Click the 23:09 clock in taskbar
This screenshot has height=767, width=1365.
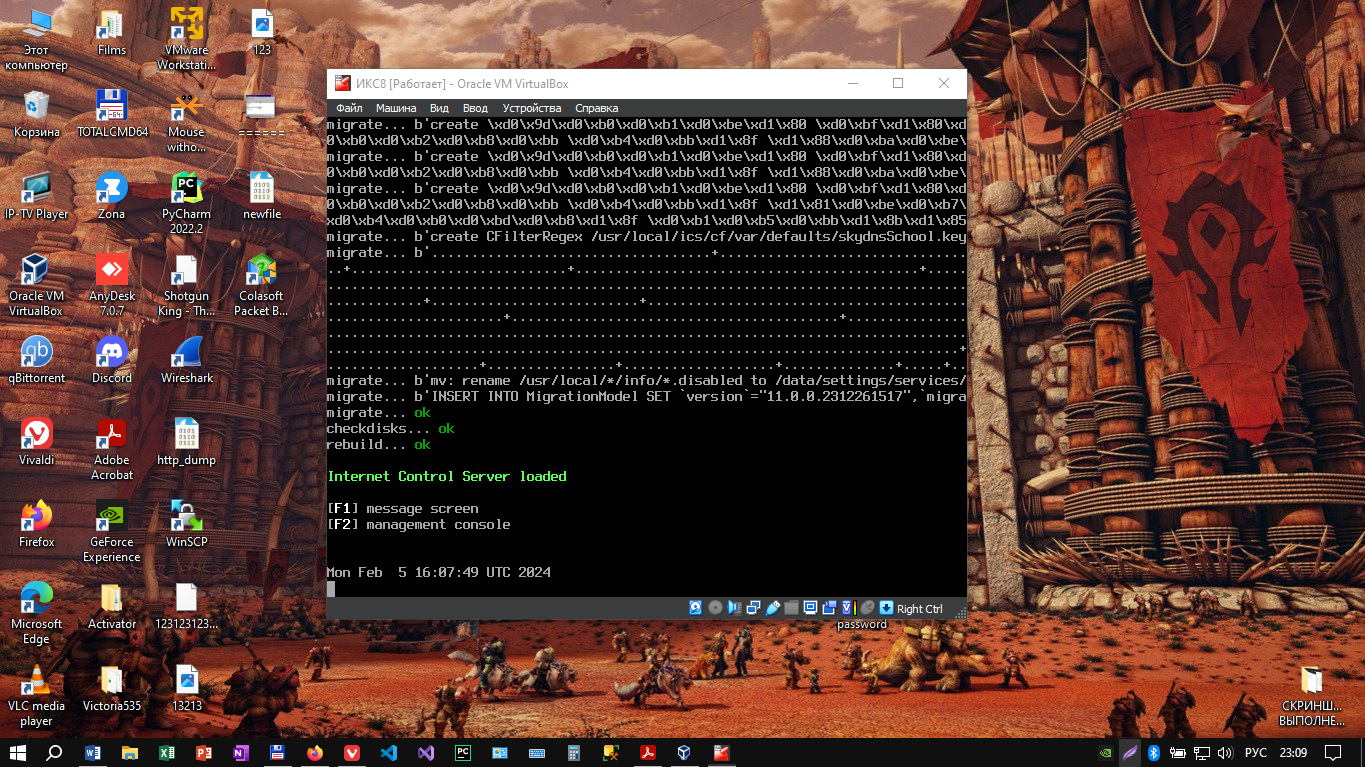tap(1293, 752)
